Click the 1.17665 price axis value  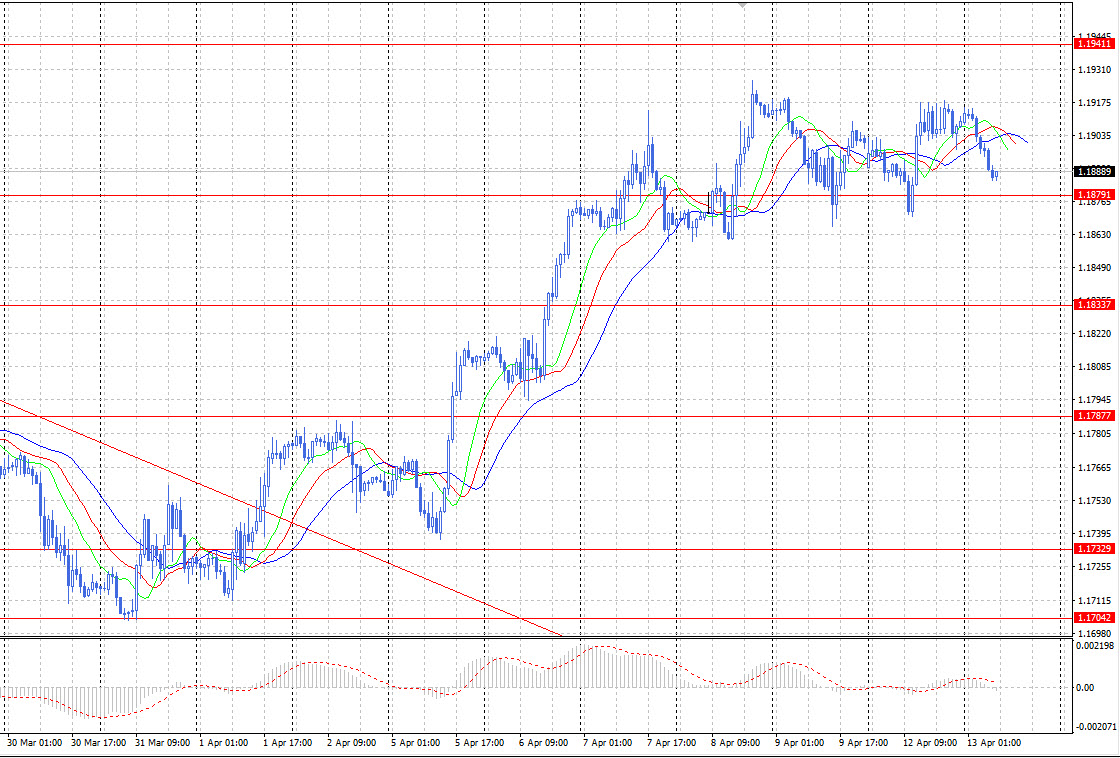pos(1094,468)
